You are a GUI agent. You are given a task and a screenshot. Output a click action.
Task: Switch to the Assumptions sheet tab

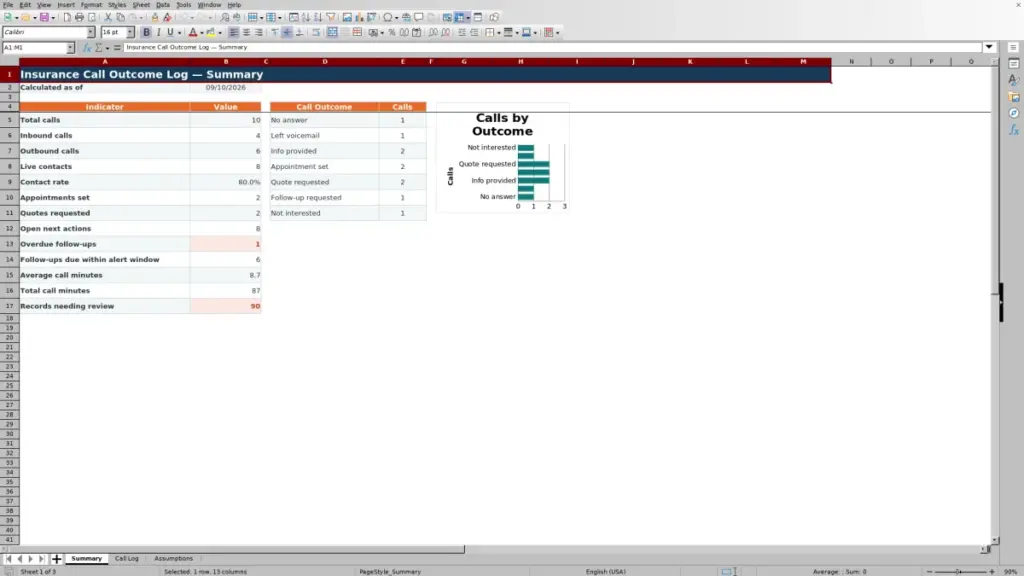point(173,559)
